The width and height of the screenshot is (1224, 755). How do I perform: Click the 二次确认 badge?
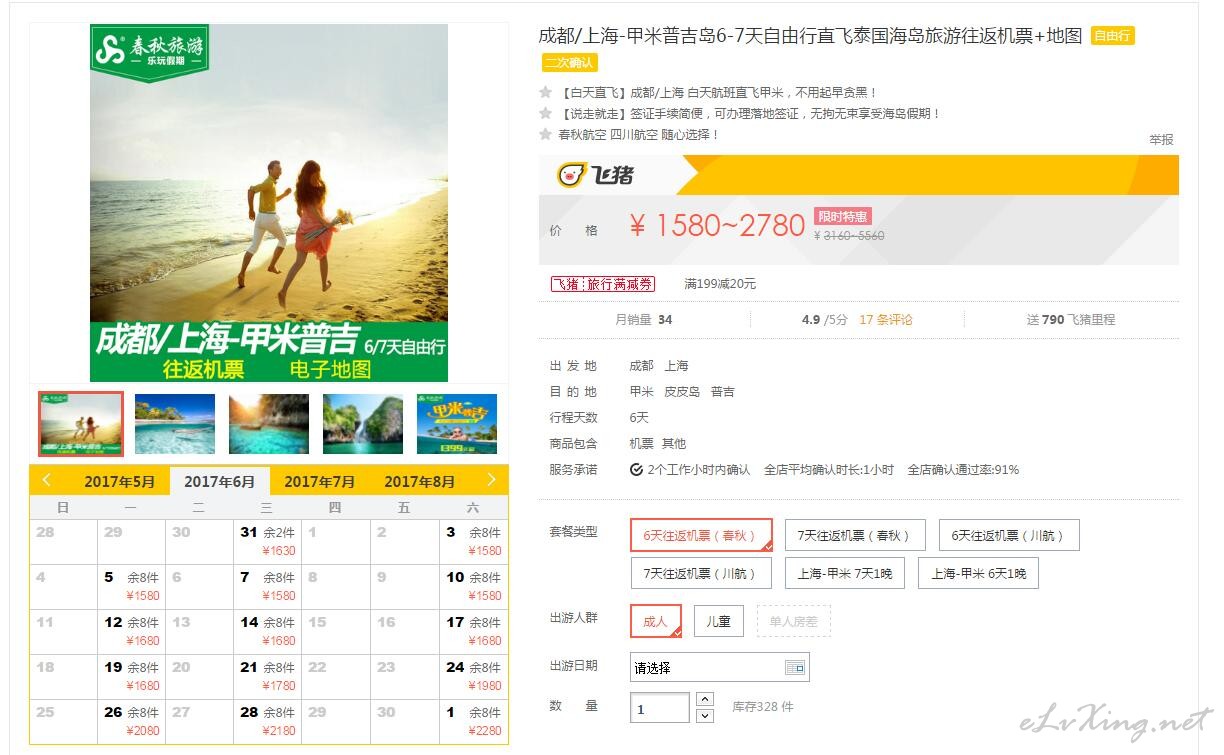(x=570, y=62)
